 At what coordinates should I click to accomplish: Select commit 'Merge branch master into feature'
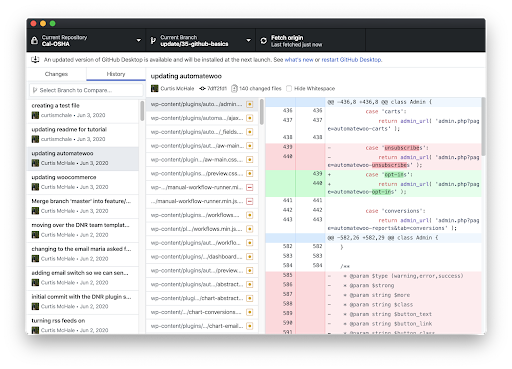pos(83,206)
